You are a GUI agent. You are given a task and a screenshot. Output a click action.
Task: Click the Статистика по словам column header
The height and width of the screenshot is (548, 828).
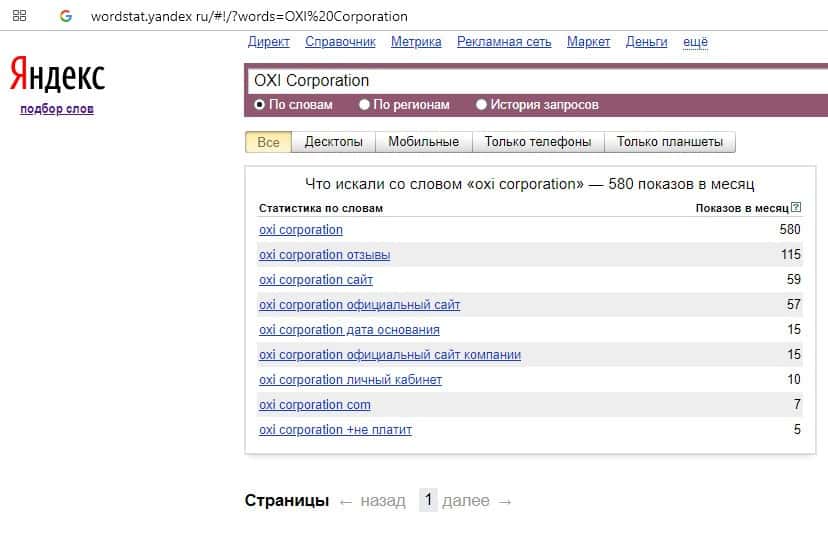[x=321, y=208]
